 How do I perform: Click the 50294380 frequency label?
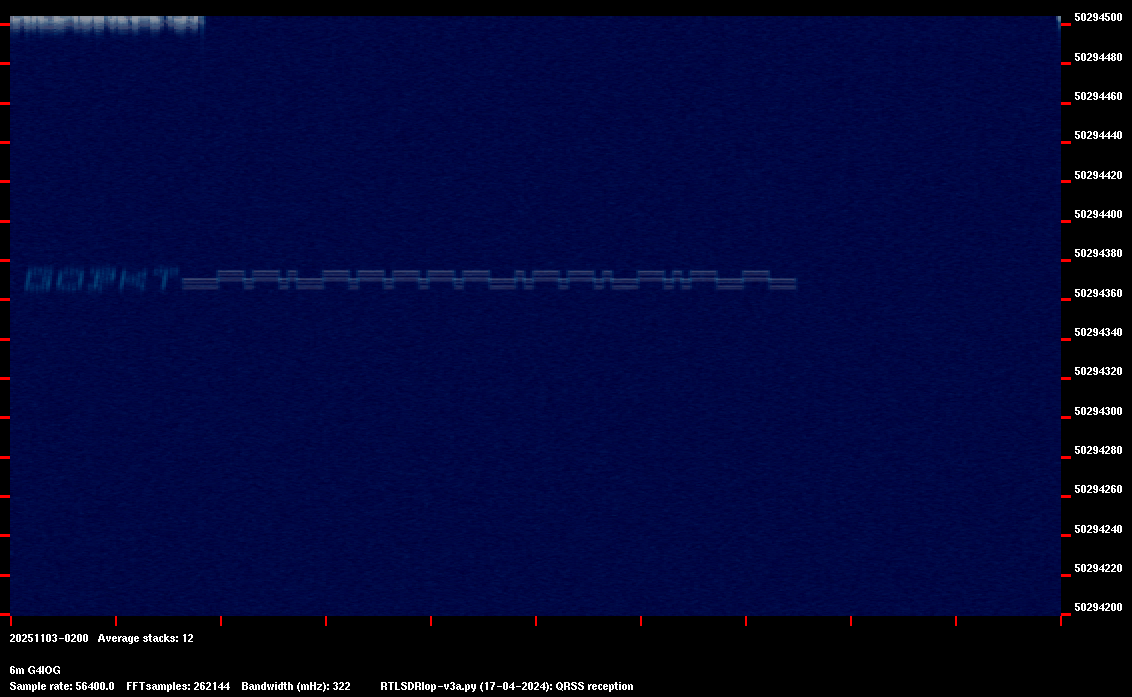point(1098,254)
